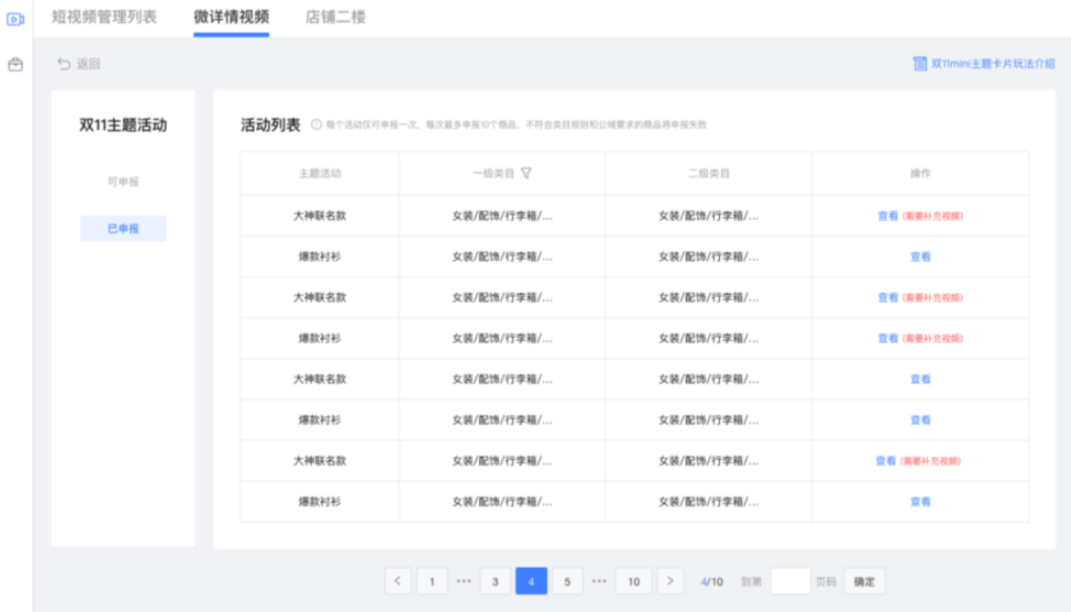Select 已申报 in the left panel
The image size is (1071, 612).
coord(123,229)
